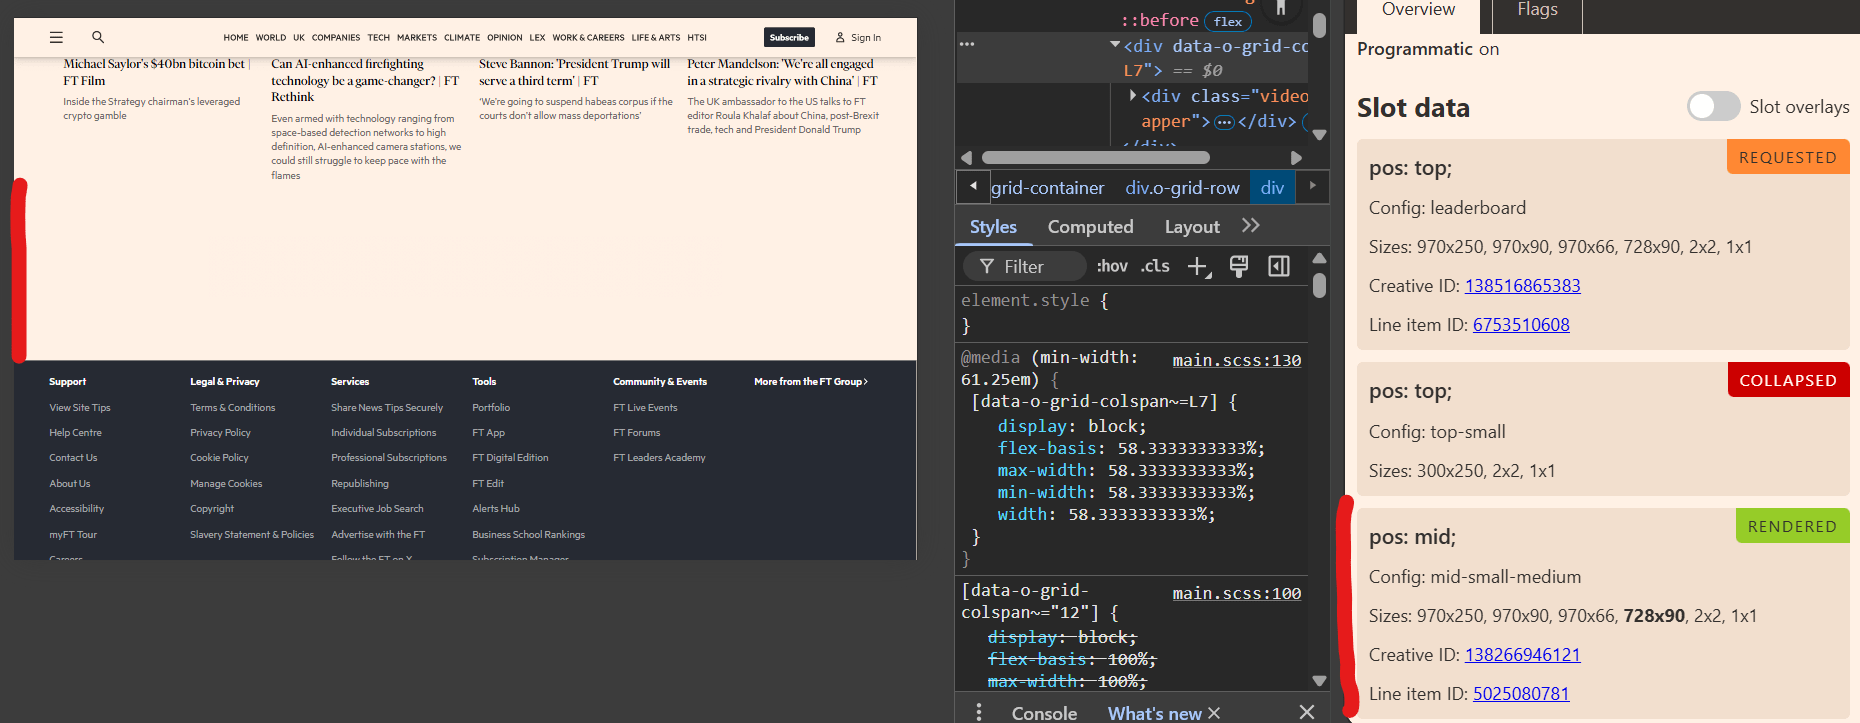The height and width of the screenshot is (723, 1860).
Task: Toggle the Slot overlays switch
Action: tap(1713, 106)
